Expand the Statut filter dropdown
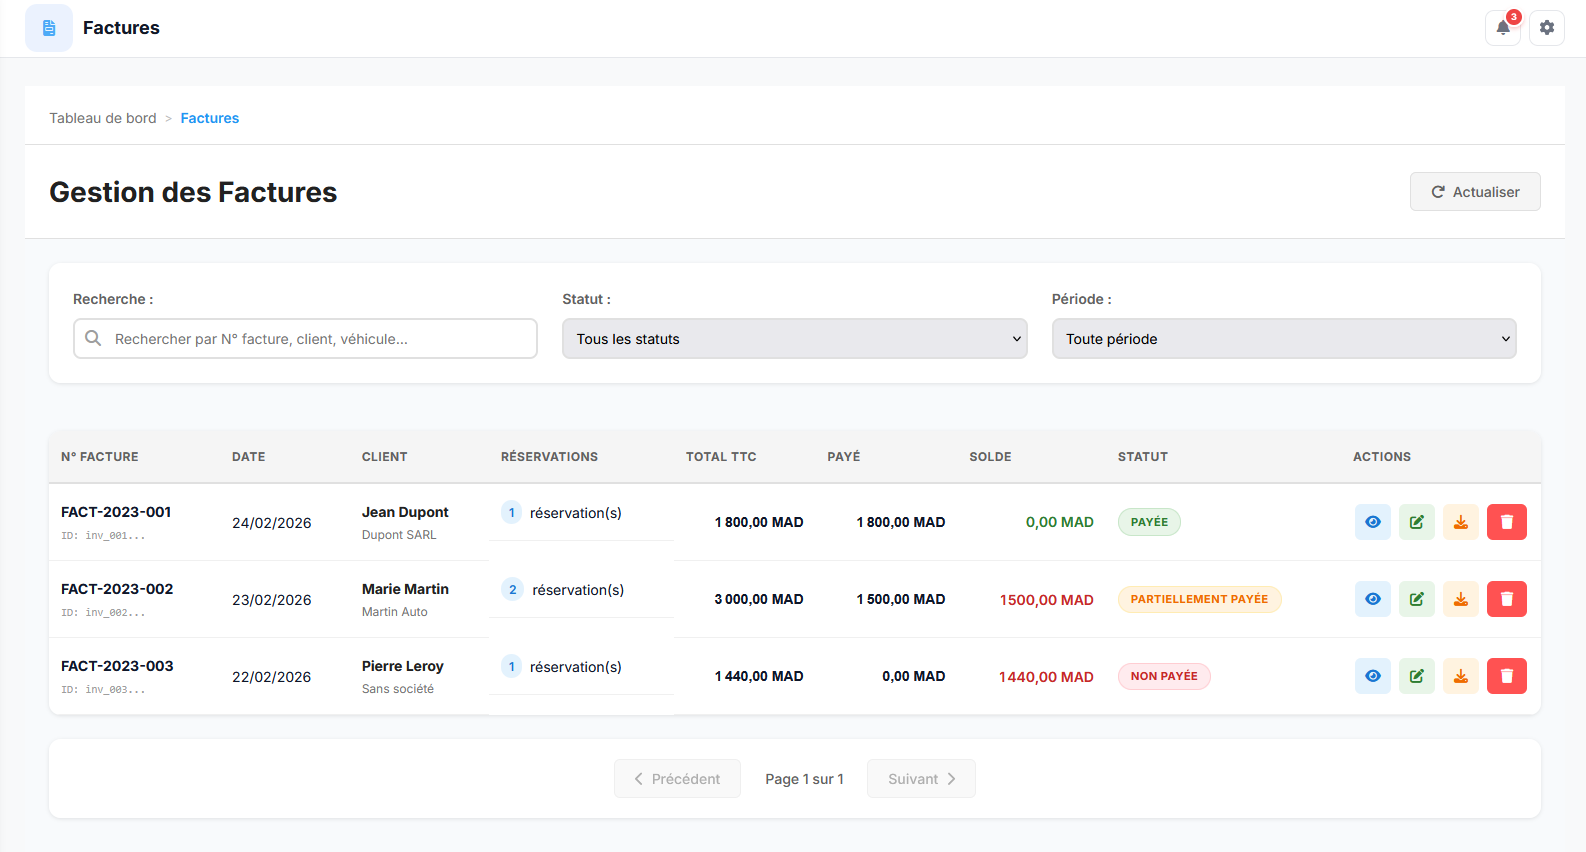Image resolution: width=1586 pixels, height=852 pixels. click(x=794, y=339)
